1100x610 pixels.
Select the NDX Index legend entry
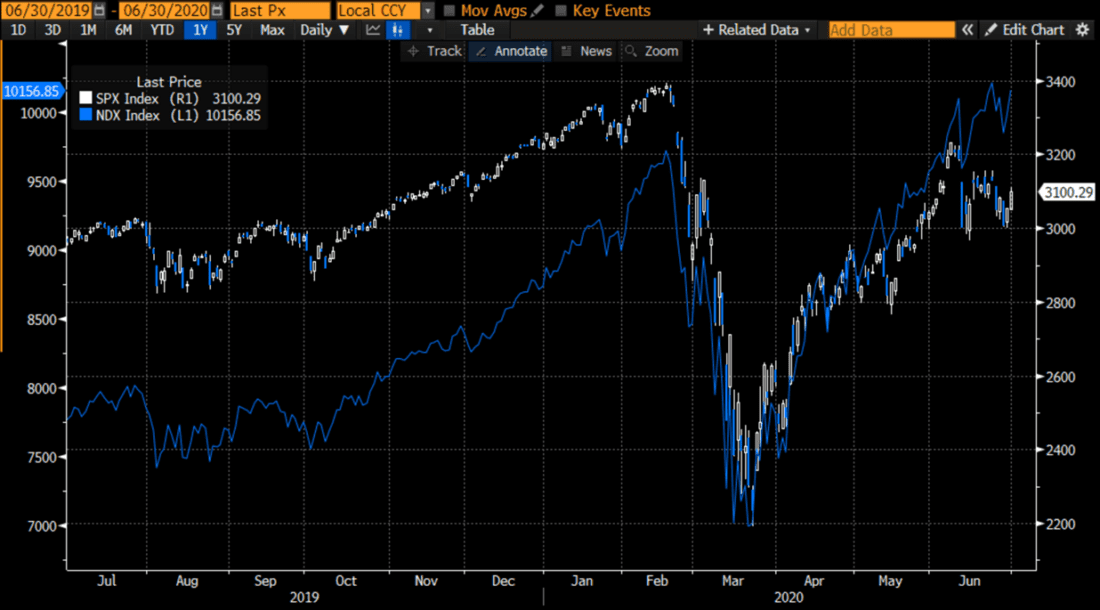[x=170, y=116]
